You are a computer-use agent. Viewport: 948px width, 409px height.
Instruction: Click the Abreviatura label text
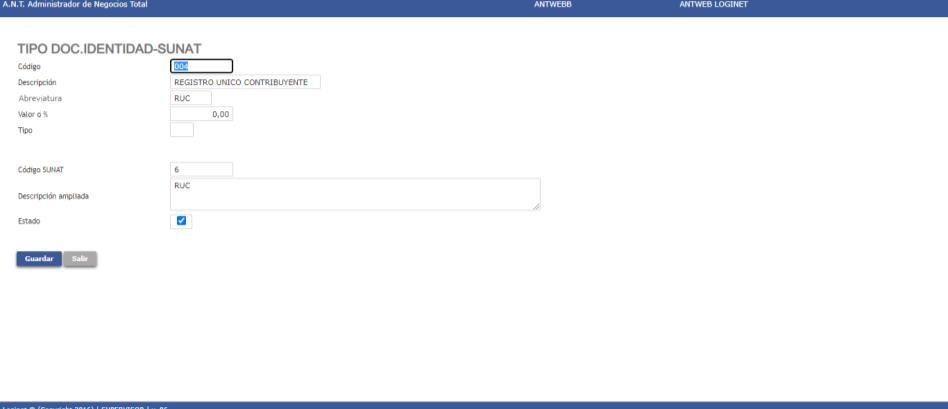coord(40,98)
